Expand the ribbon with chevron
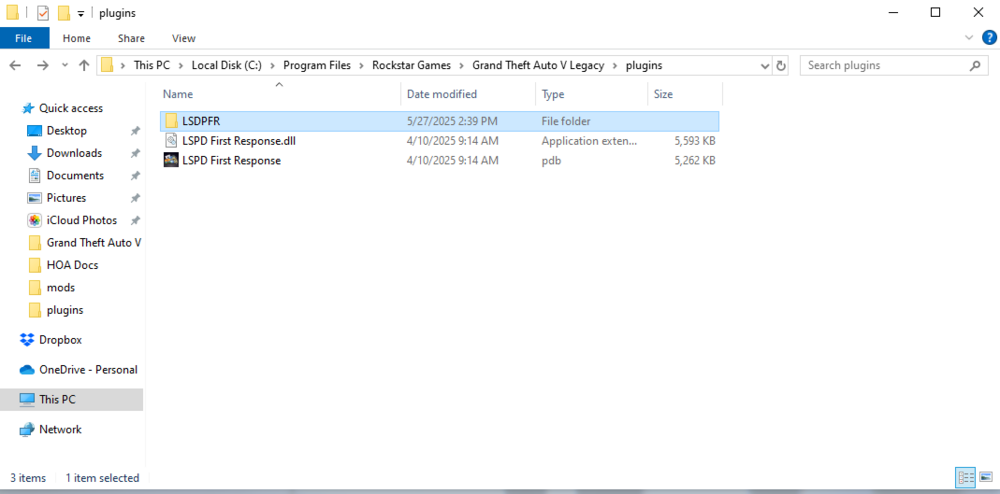The image size is (1000, 494). 969,38
